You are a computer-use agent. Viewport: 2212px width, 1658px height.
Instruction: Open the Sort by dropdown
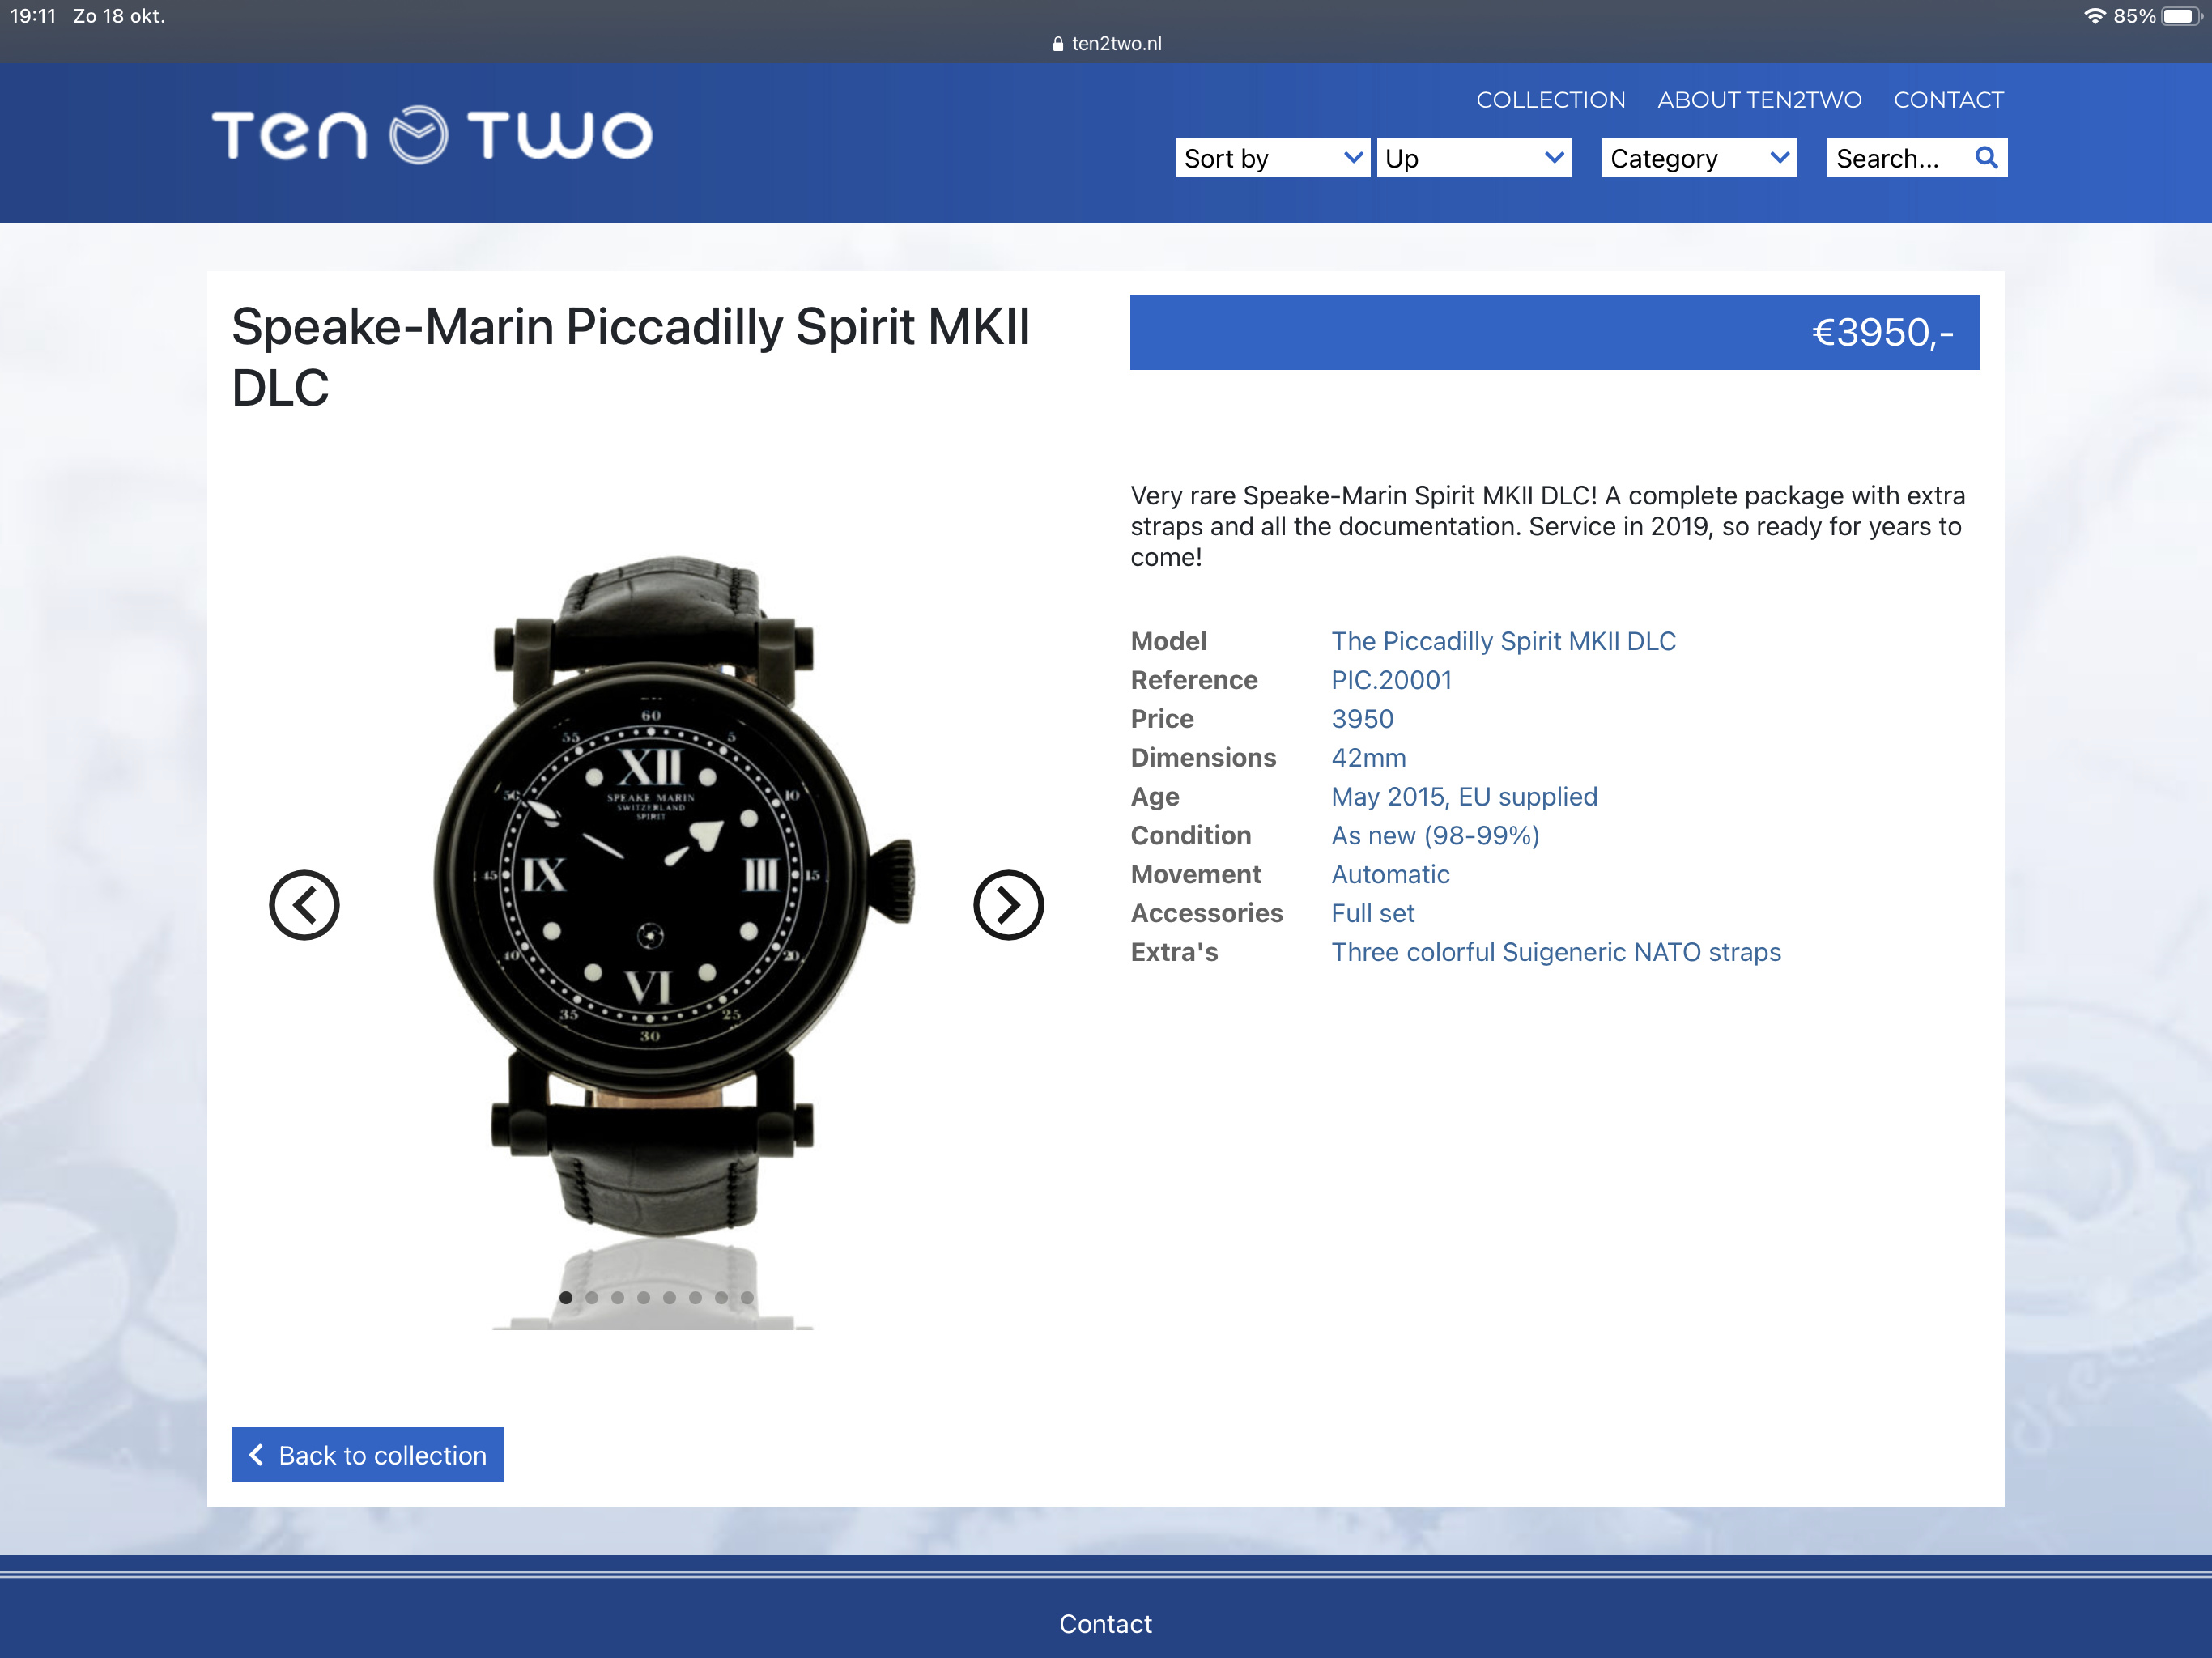coord(1272,158)
